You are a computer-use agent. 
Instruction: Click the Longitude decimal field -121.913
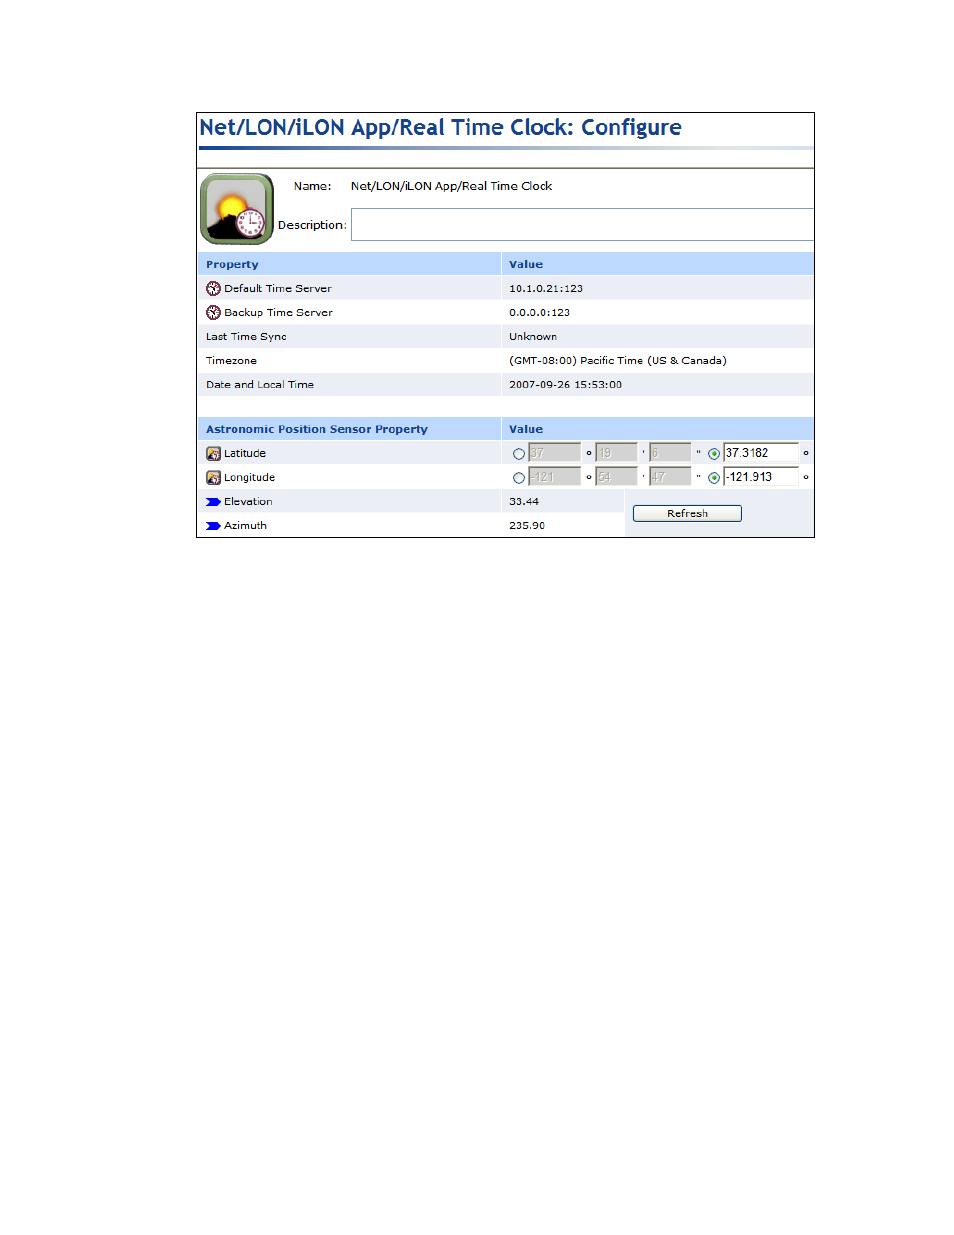(761, 477)
